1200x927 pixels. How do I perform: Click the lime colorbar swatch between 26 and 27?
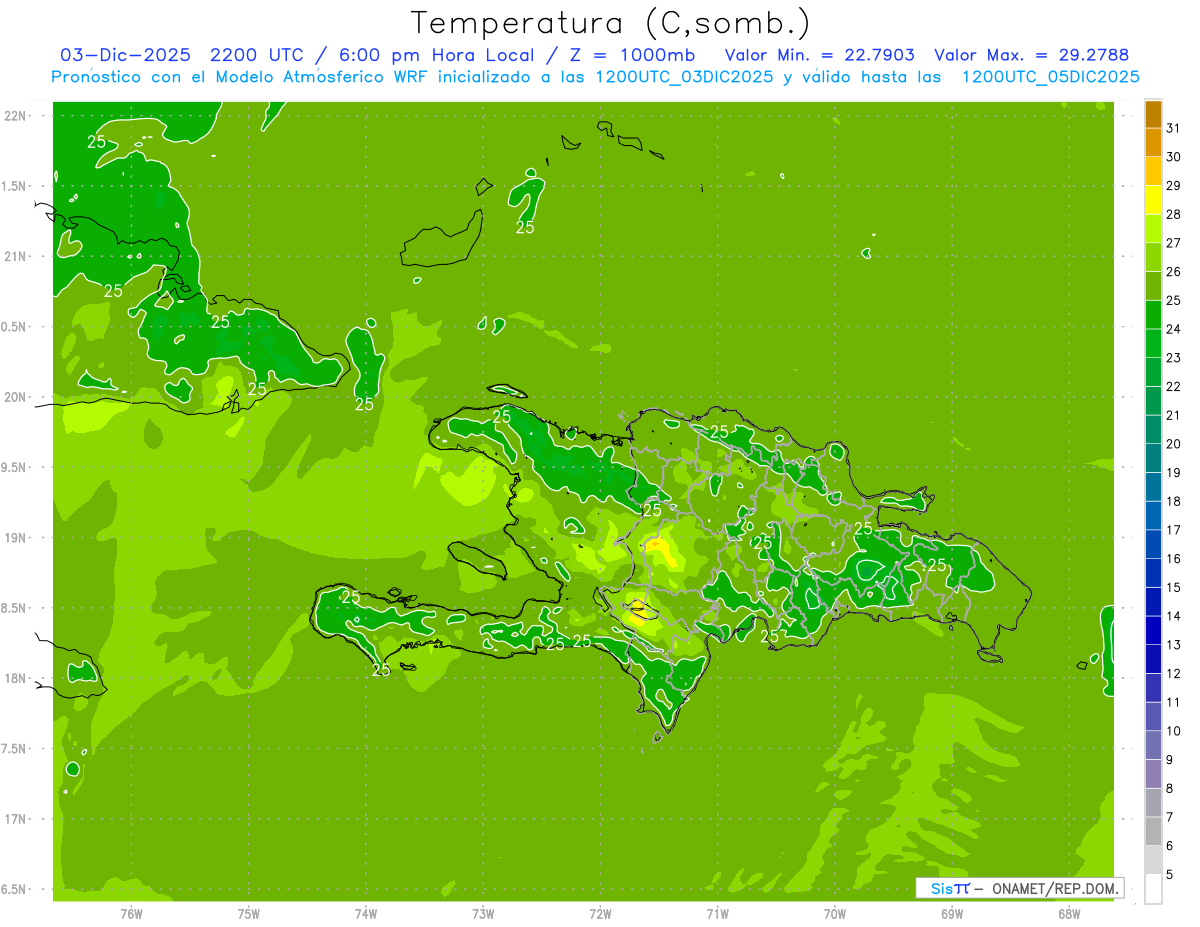pyautogui.click(x=1153, y=257)
